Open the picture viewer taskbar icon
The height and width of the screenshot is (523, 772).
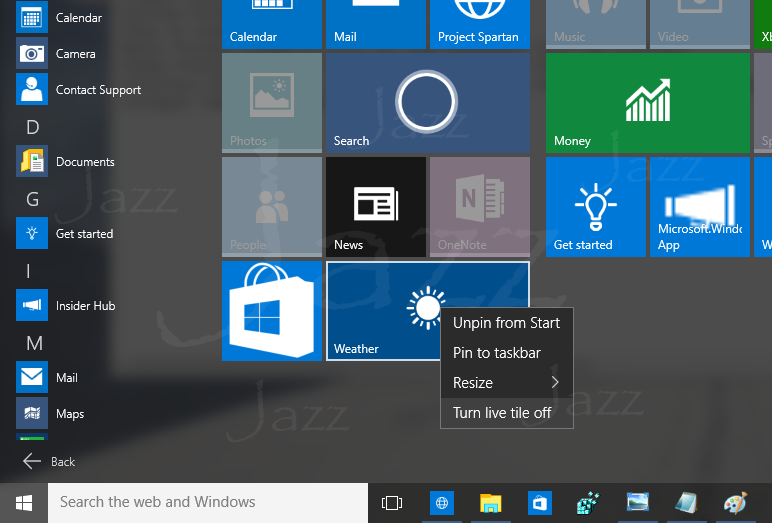pyautogui.click(x=638, y=503)
